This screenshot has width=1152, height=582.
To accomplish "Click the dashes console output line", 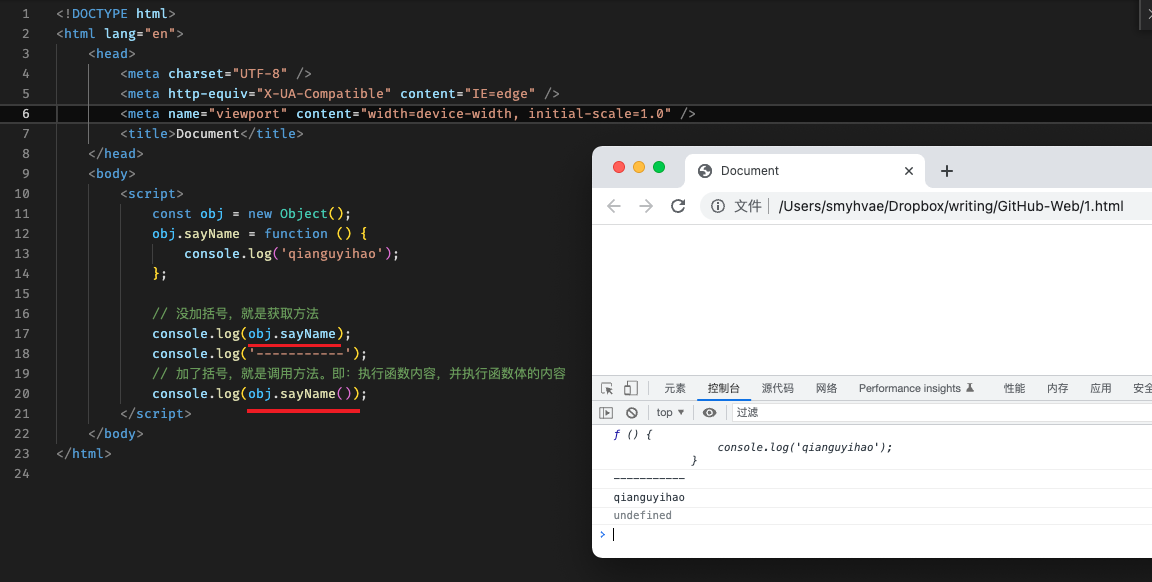I will (649, 478).
